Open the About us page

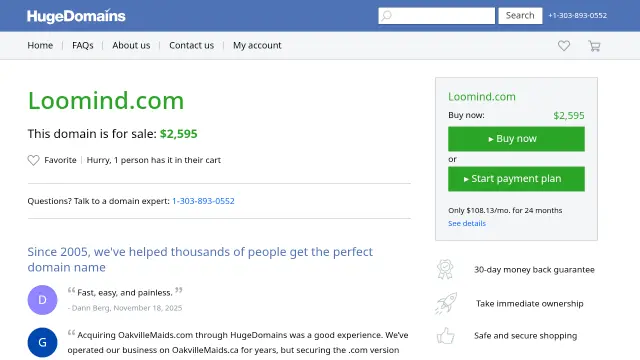[131, 45]
